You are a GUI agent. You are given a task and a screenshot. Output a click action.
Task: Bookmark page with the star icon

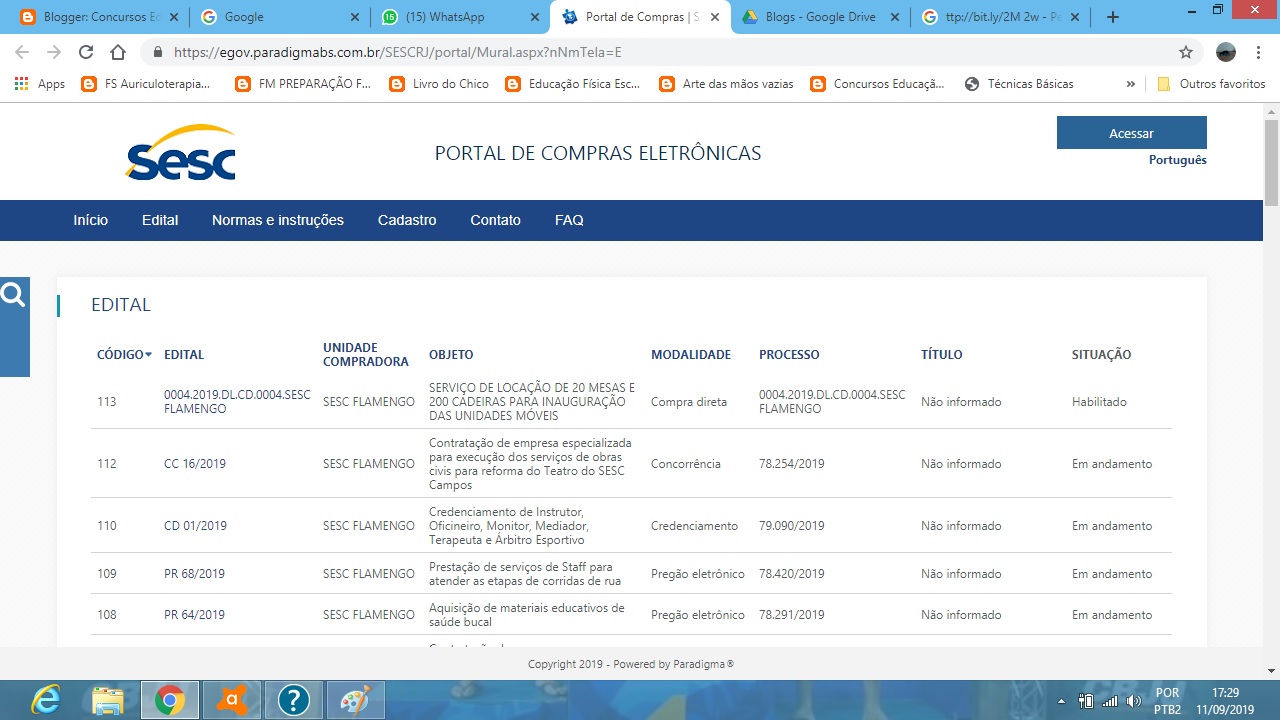(1186, 52)
